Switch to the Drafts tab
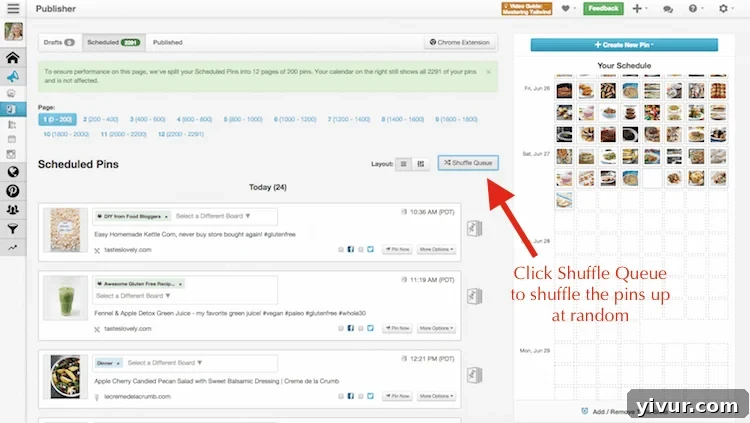This screenshot has height=423, width=750. tap(56, 43)
